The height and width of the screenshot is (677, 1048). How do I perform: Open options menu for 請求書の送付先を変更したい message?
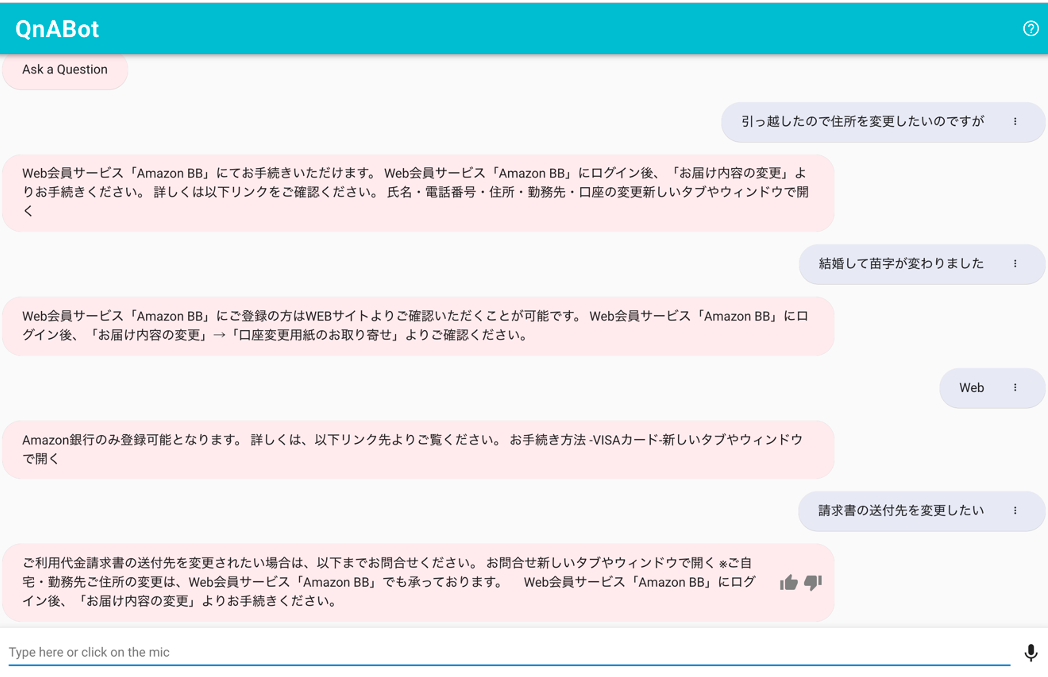[1015, 511]
